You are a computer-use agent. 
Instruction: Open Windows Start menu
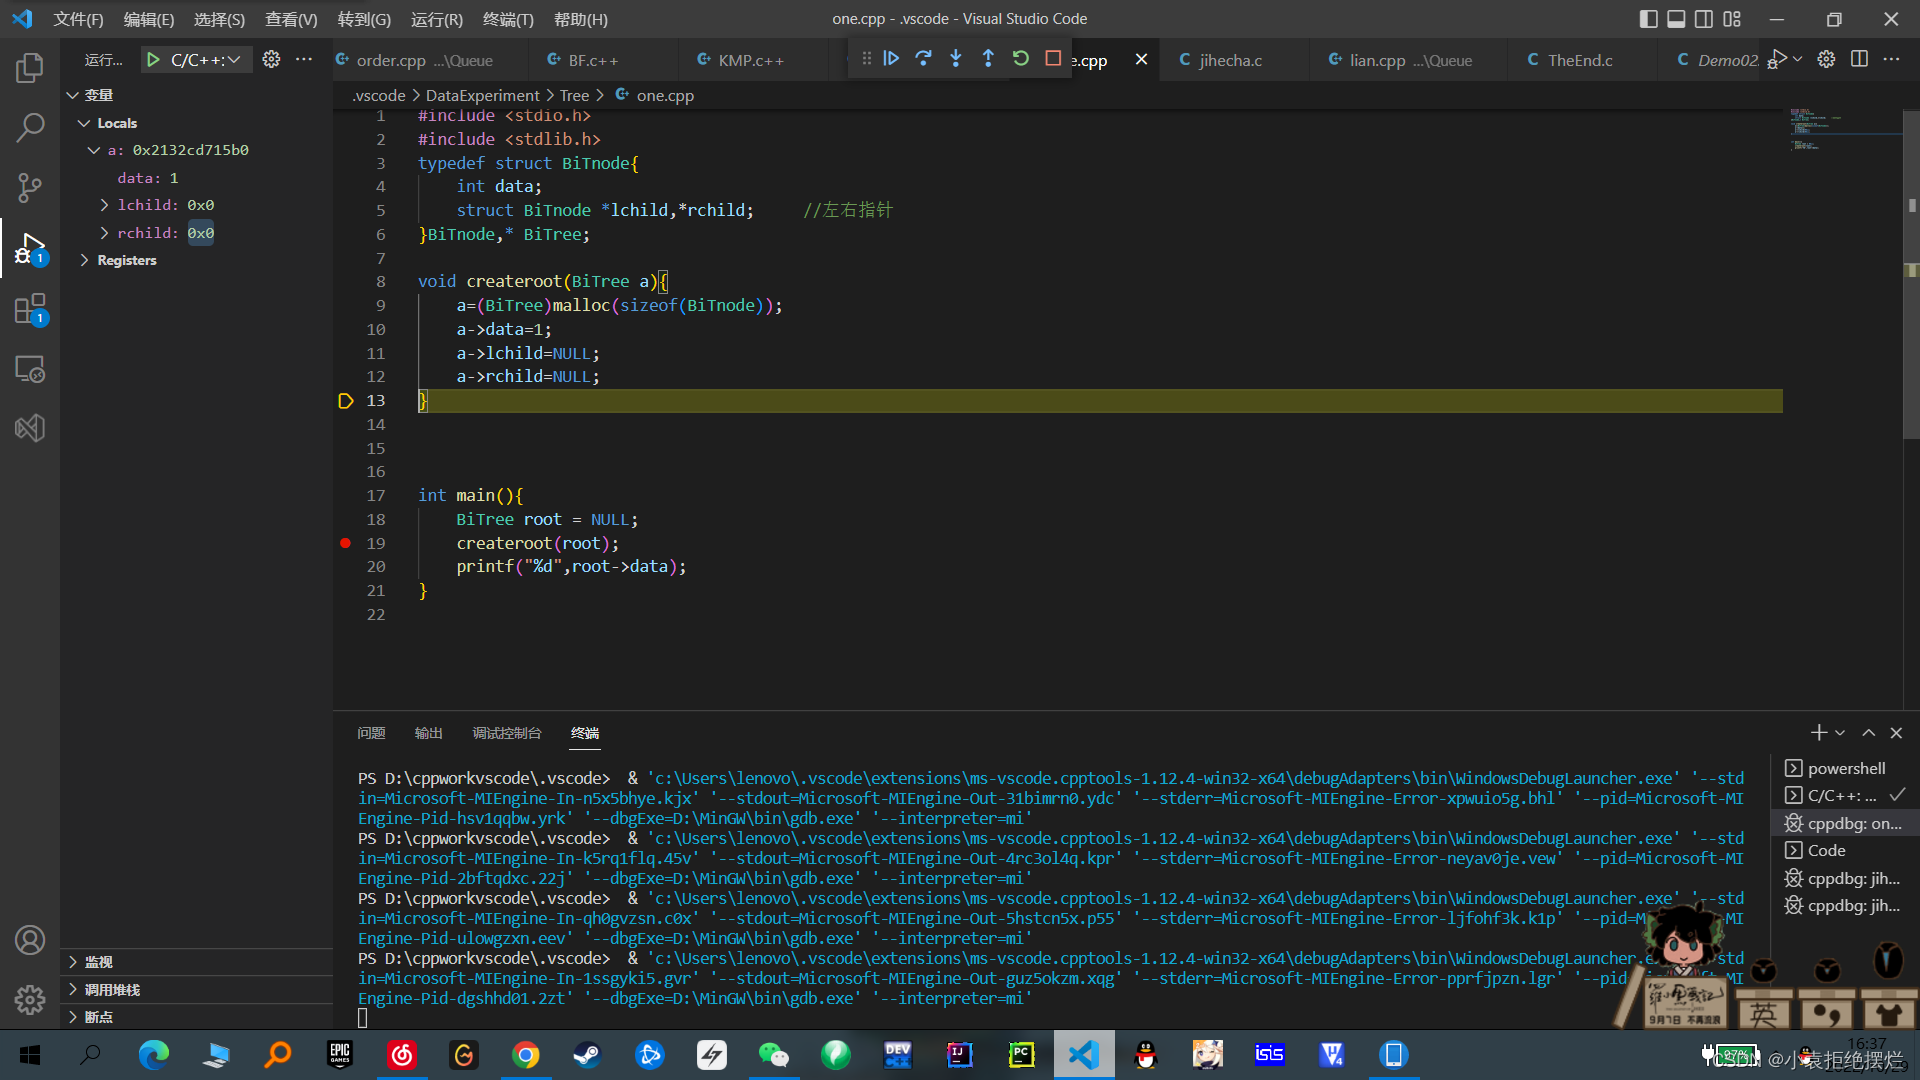[x=30, y=1055]
